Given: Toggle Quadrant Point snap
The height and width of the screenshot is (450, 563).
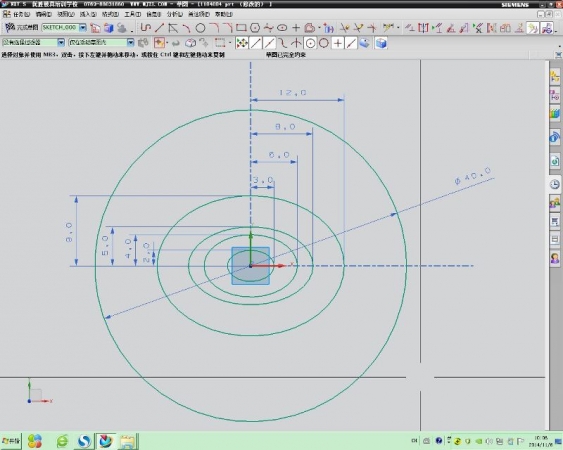Looking at the screenshot, I should pyautogui.click(x=324, y=43).
